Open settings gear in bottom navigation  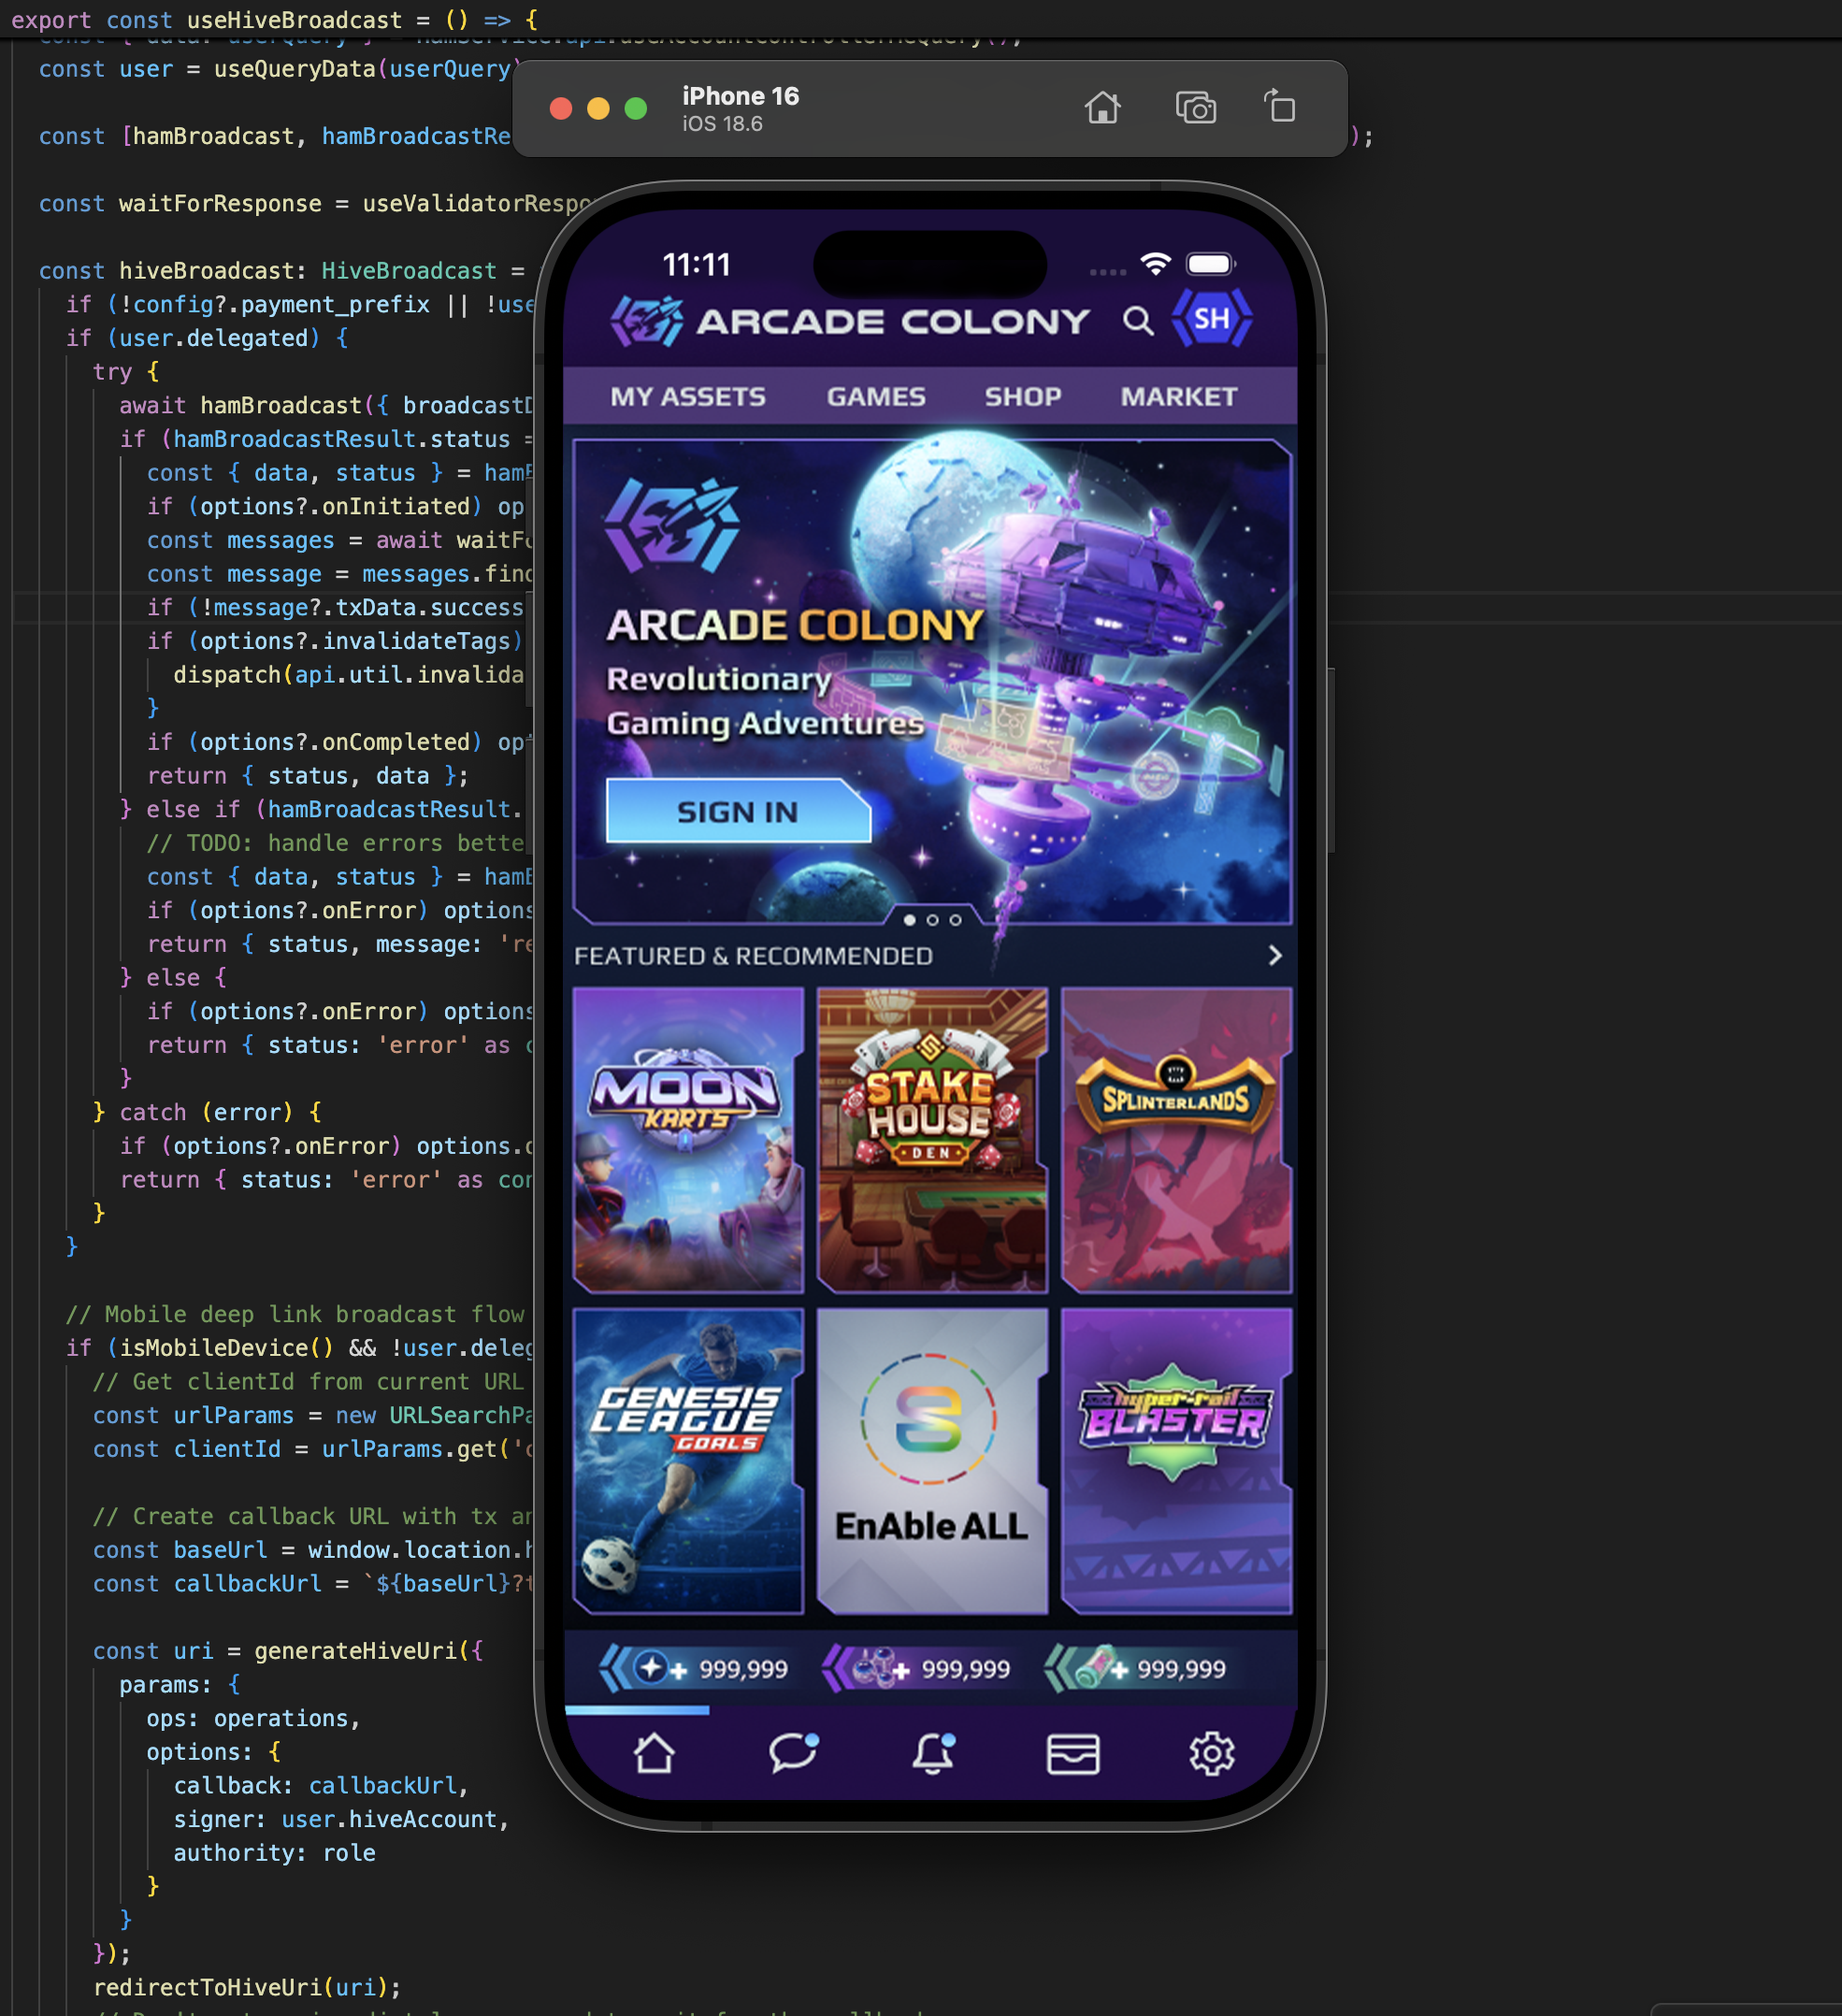point(1212,1753)
